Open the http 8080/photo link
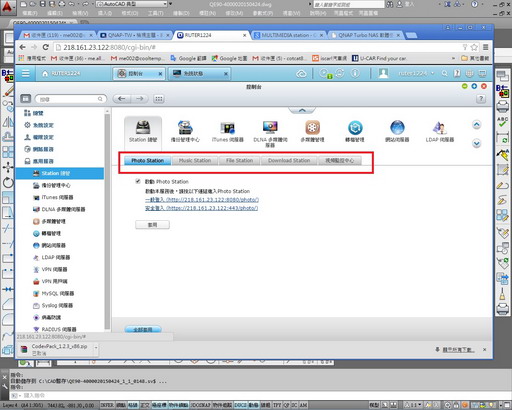The width and height of the screenshot is (512, 410). click(x=202, y=200)
